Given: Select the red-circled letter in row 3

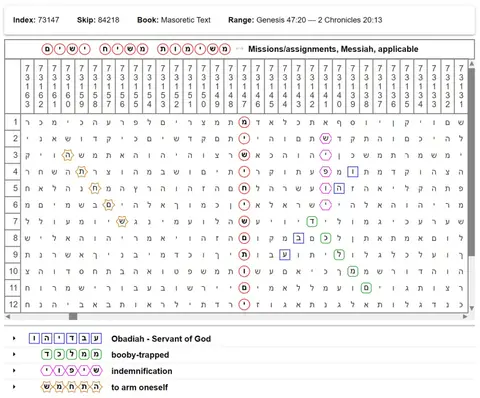Looking at the screenshot, I should 244,155.
